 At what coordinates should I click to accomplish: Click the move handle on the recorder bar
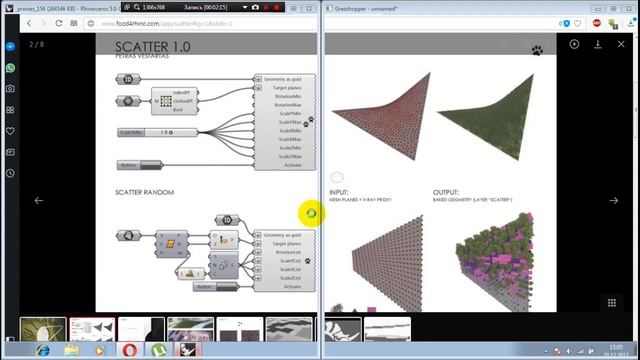click(x=127, y=7)
